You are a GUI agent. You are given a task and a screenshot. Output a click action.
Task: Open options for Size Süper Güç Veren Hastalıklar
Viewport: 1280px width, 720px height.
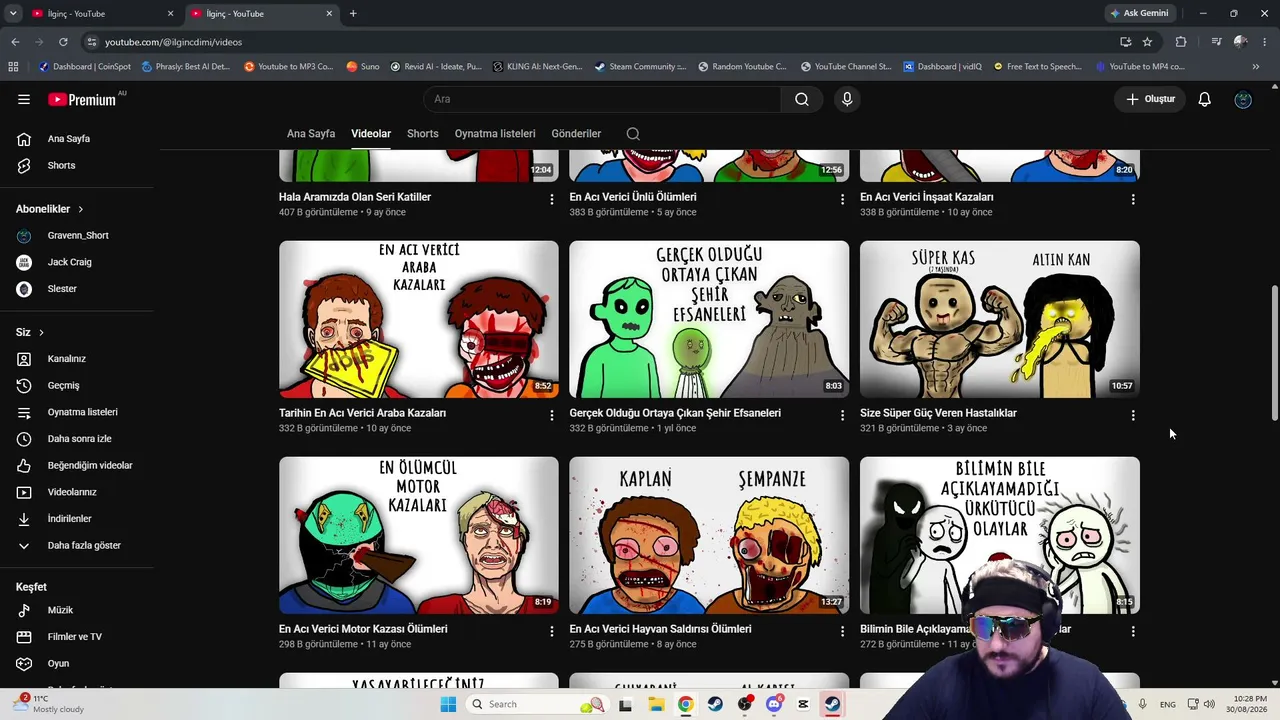1133,415
